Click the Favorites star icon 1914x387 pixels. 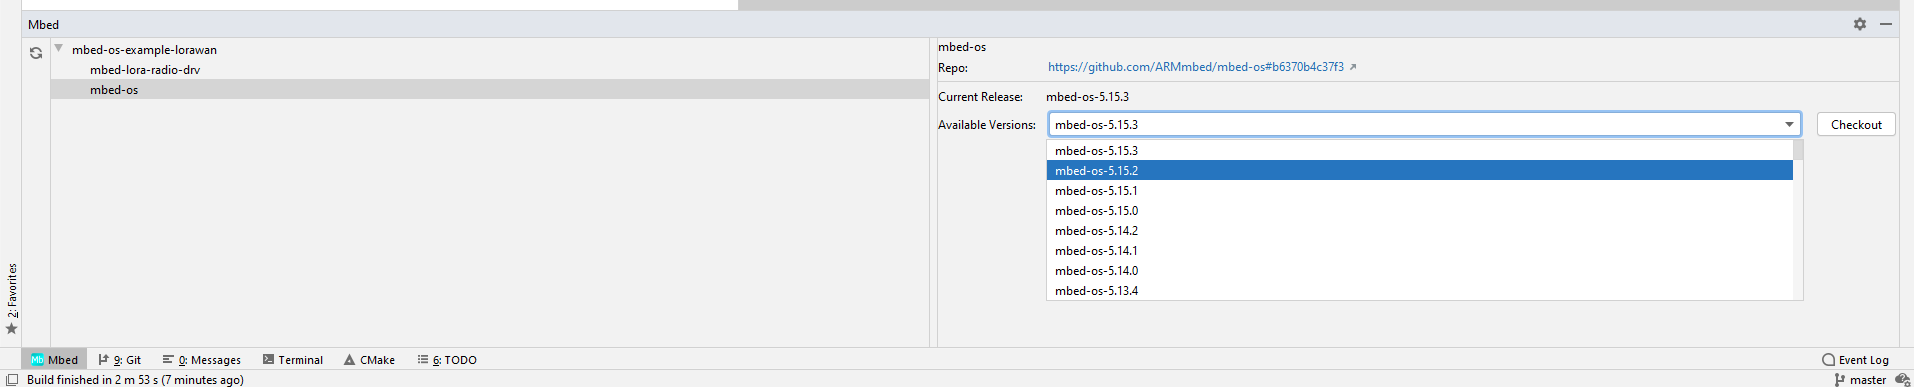(x=12, y=329)
